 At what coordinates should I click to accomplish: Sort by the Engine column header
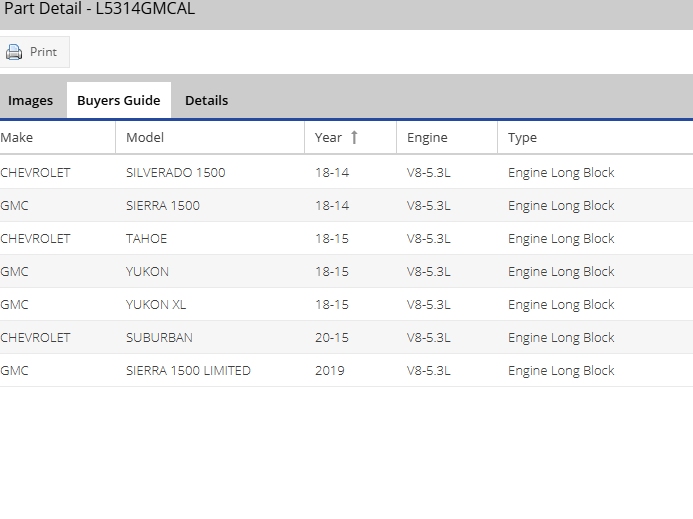tap(427, 138)
